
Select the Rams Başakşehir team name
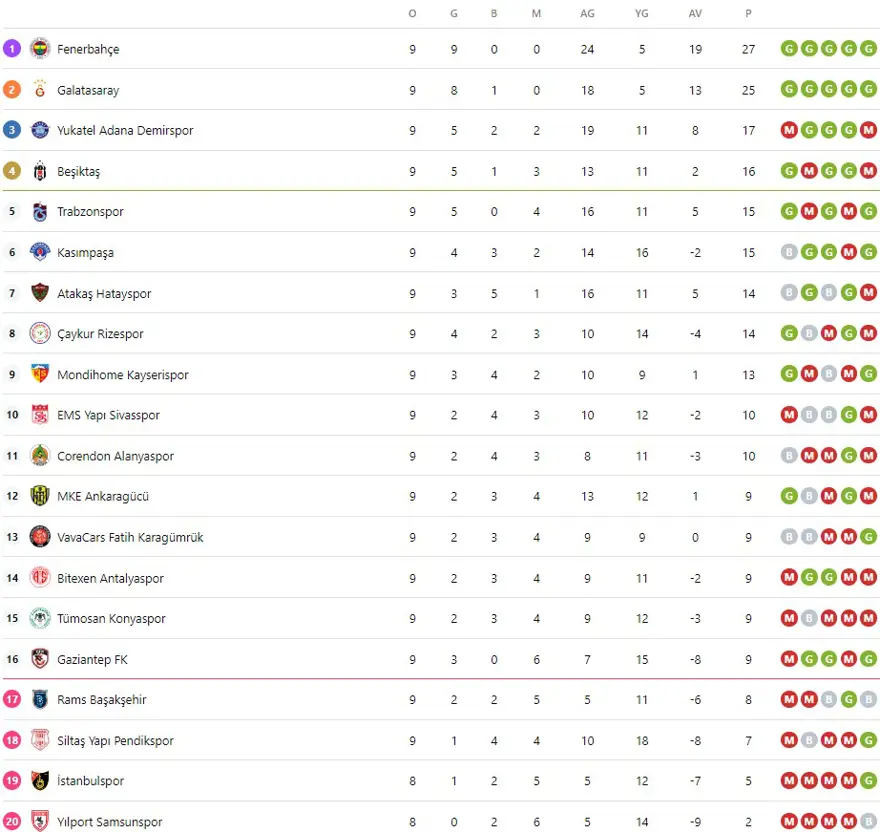[x=102, y=700]
